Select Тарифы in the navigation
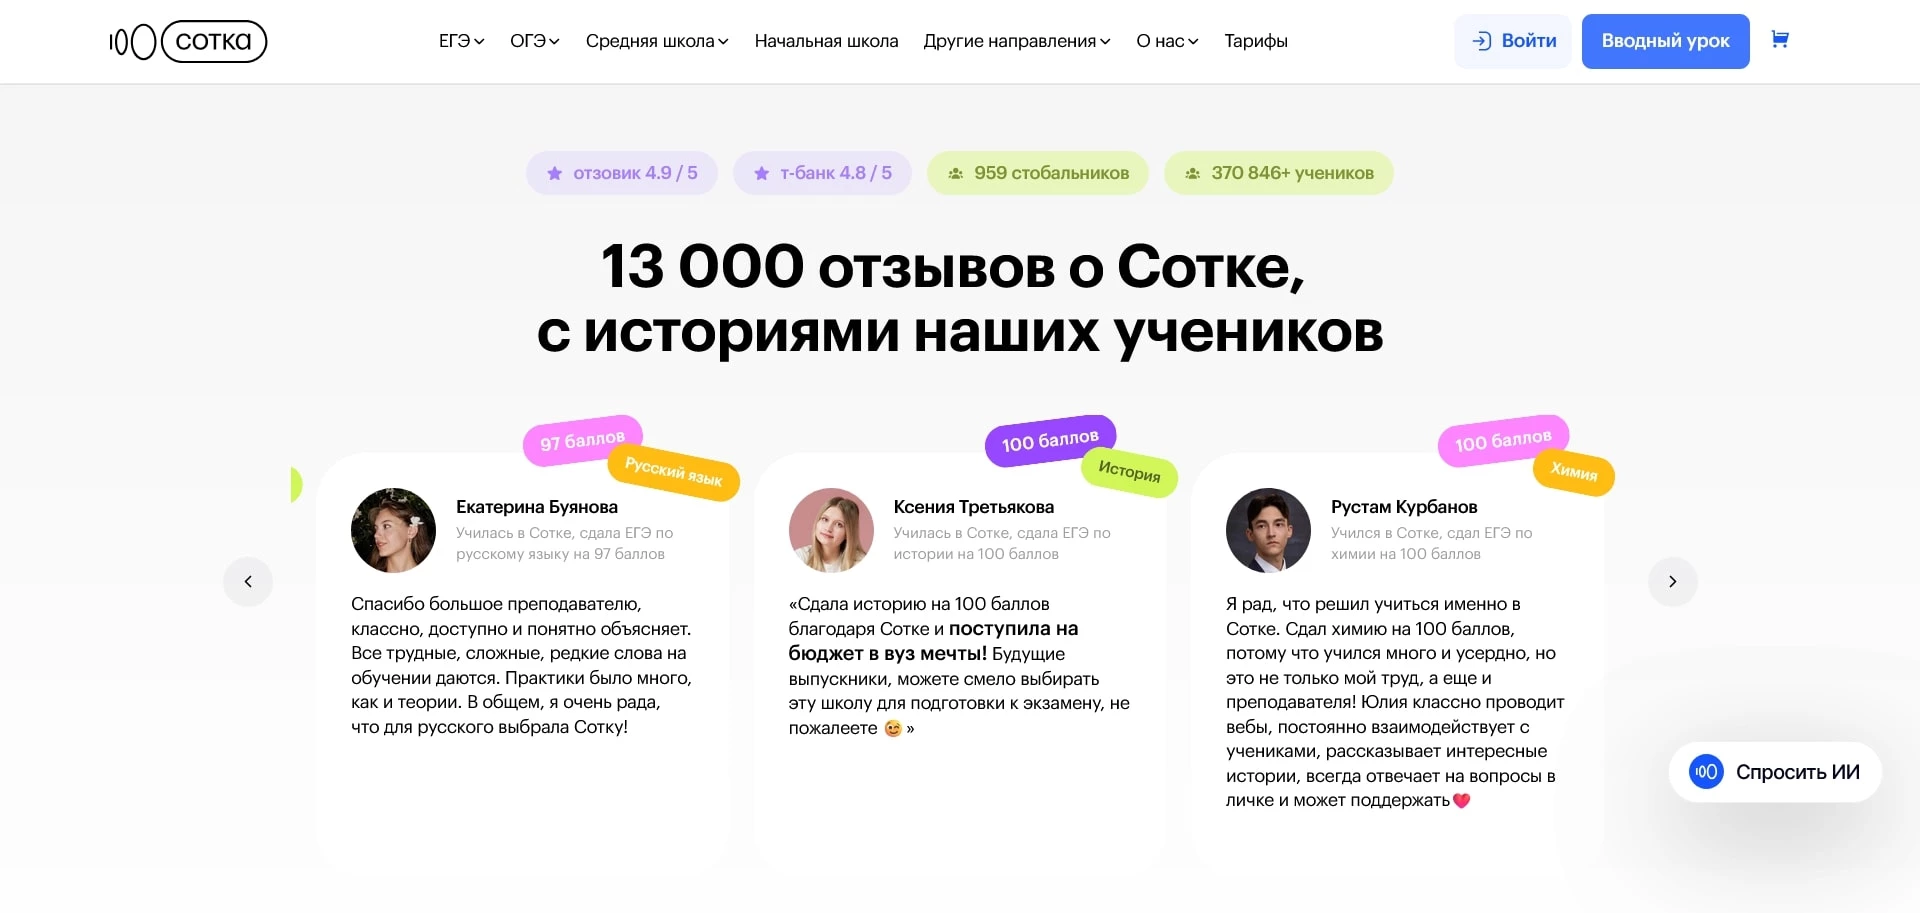Viewport: 1920px width, 913px height. (1256, 41)
